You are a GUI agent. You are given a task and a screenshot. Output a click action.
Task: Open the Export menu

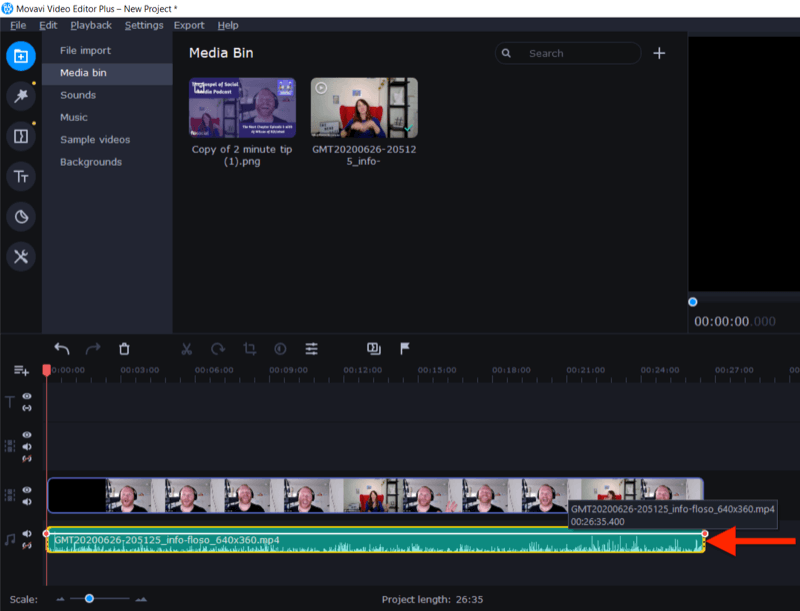coord(188,25)
